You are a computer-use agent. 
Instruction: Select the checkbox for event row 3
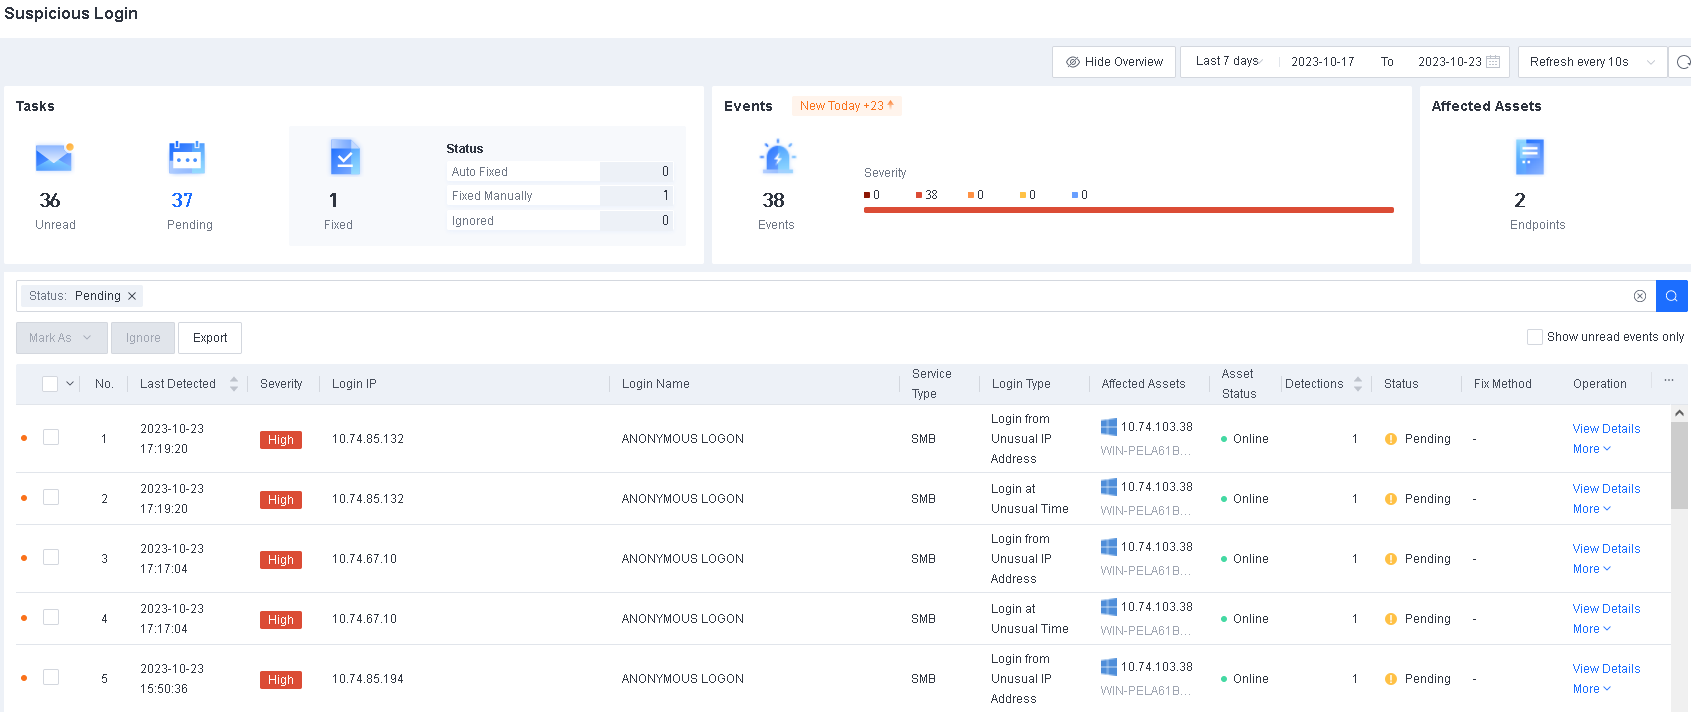click(51, 557)
